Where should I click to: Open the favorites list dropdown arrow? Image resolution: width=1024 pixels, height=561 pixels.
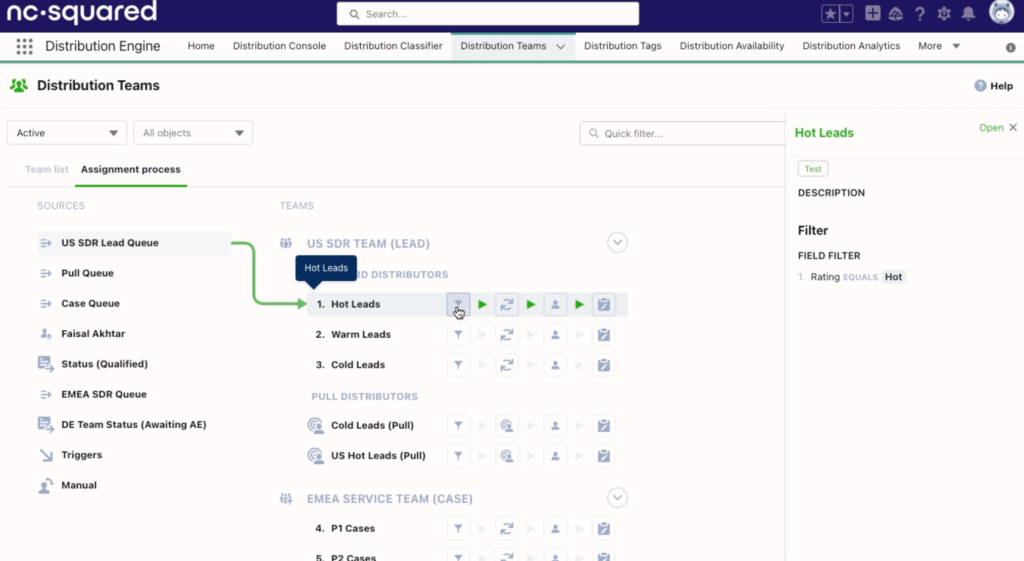point(846,14)
